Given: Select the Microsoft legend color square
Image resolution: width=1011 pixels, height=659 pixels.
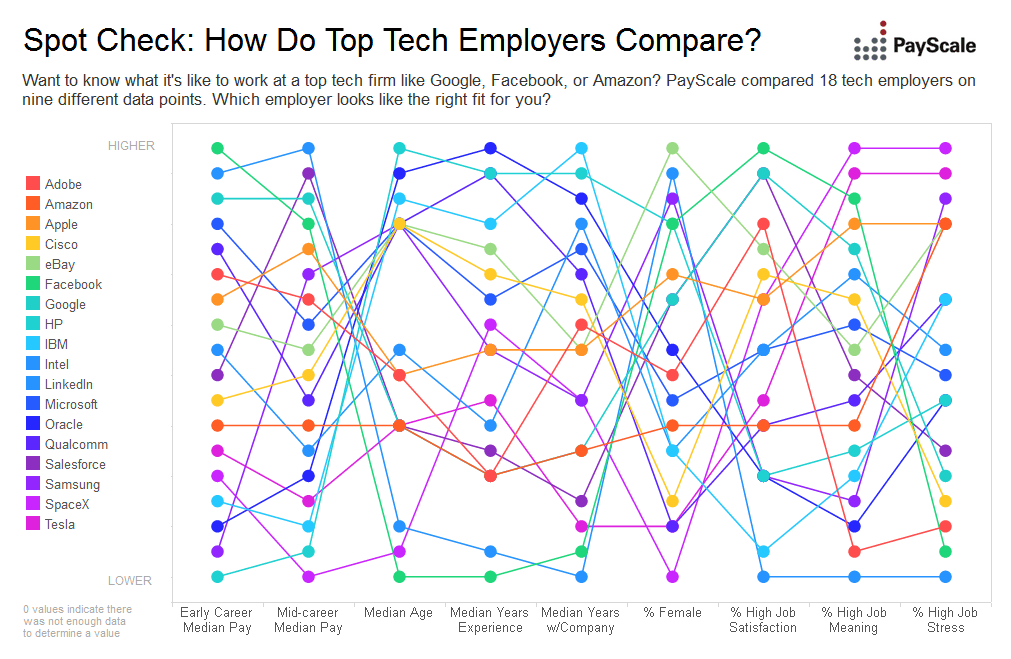Looking at the screenshot, I should 33,404.
